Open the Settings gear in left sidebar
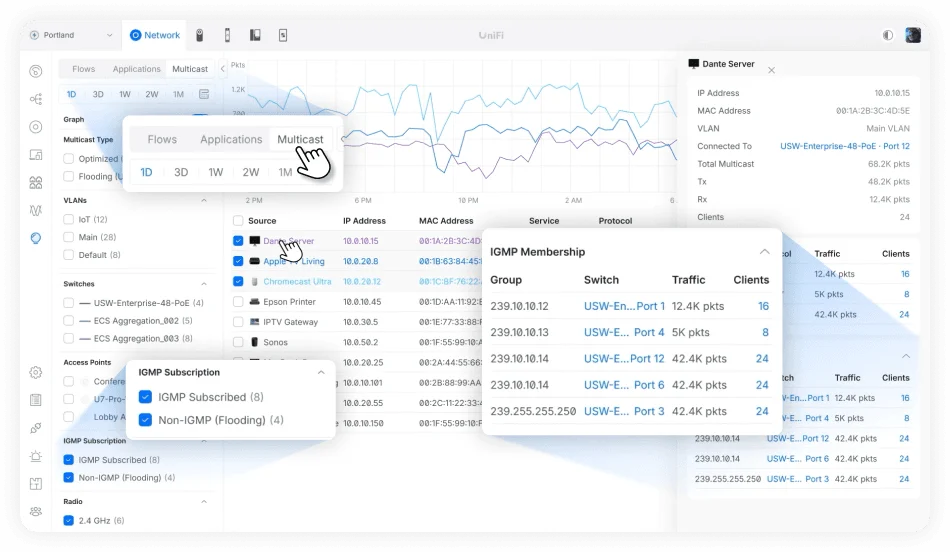This screenshot has height=552, width=950. [36, 372]
